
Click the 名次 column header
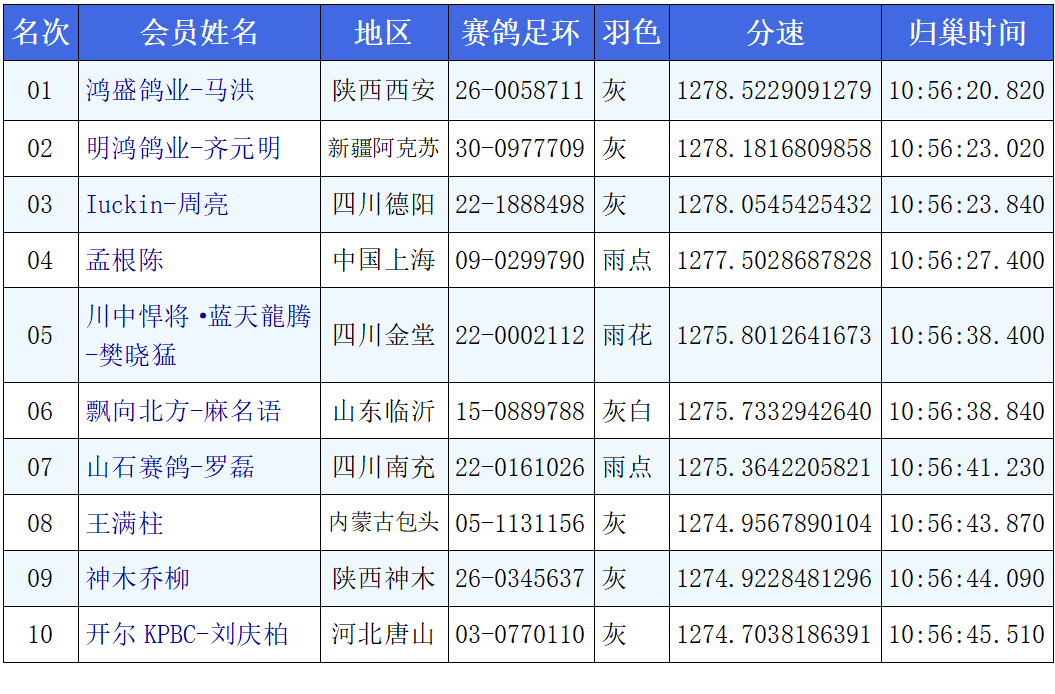coord(40,33)
